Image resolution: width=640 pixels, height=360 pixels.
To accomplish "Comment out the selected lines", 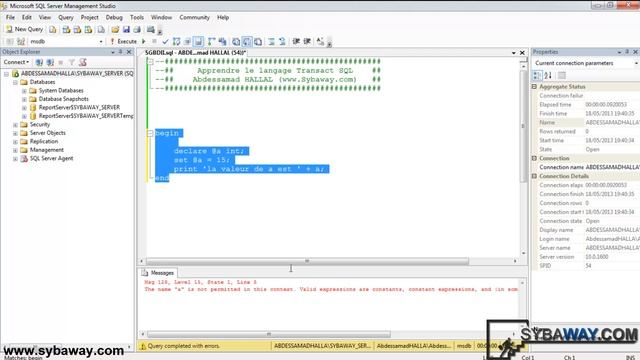I will 271,41.
